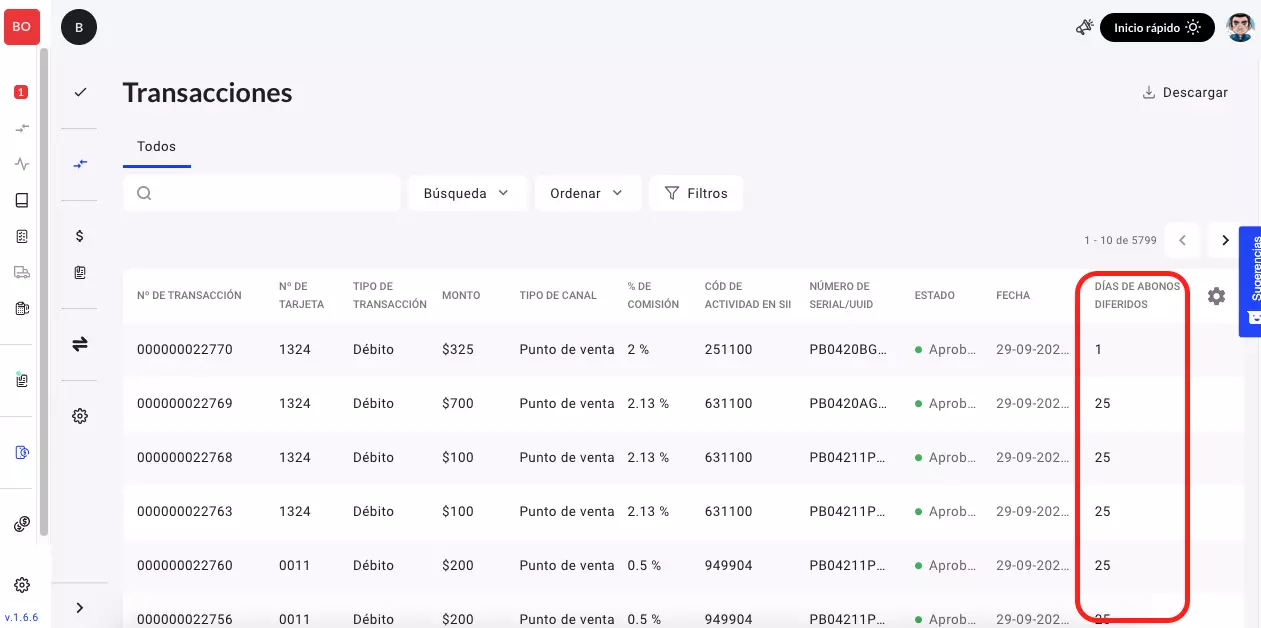The image size is (1261, 628).
Task: Click the Filtros button
Action: click(x=696, y=193)
